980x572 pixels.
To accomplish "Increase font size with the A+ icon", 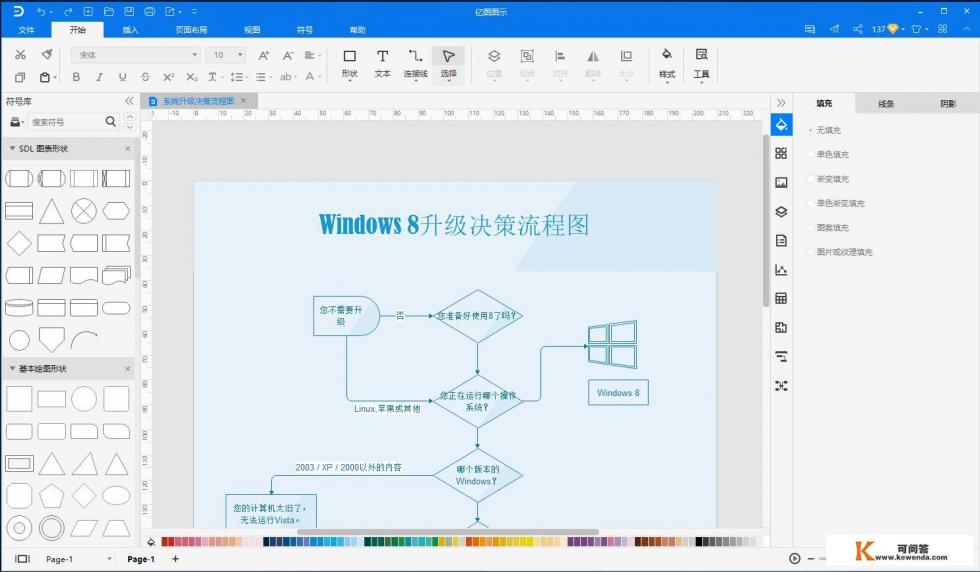I will click(264, 55).
